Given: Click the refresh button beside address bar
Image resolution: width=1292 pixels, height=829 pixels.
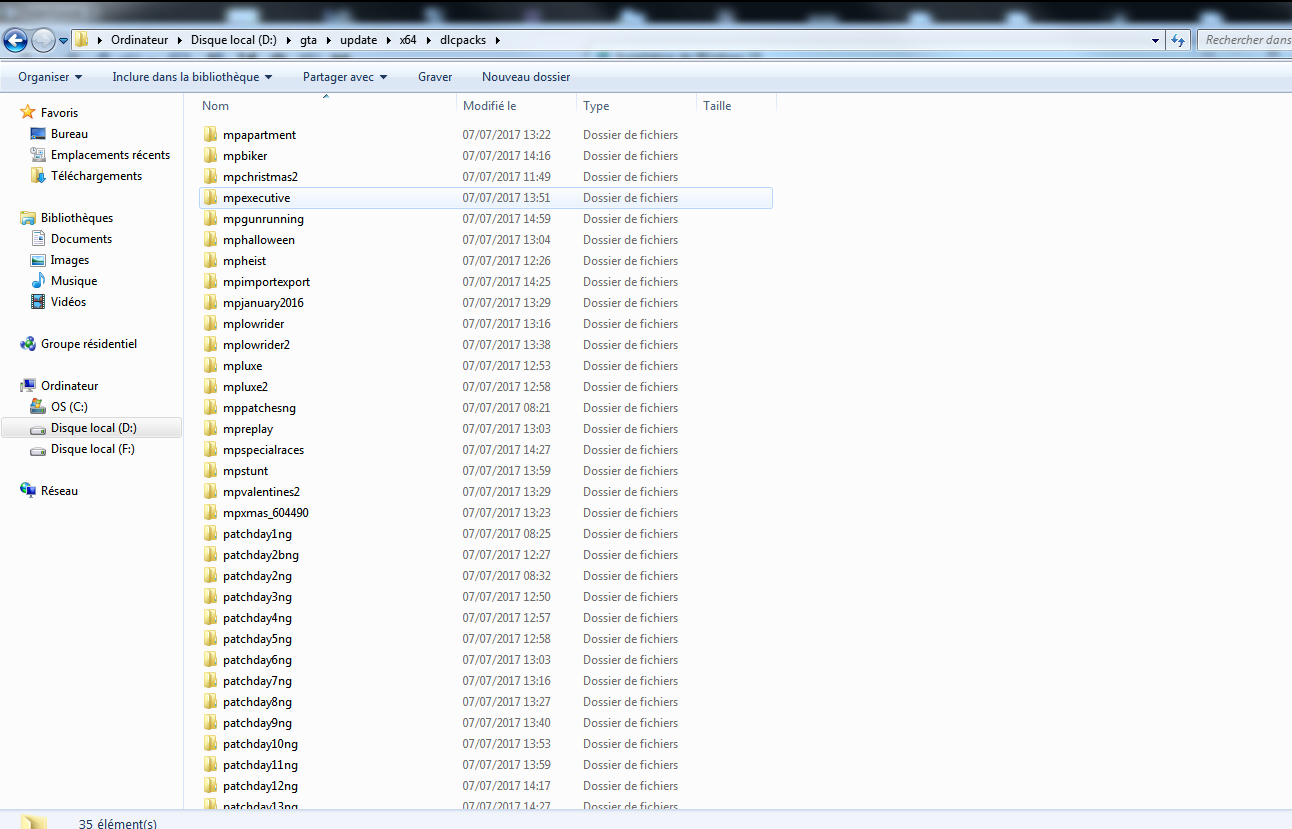Looking at the screenshot, I should coord(1179,40).
